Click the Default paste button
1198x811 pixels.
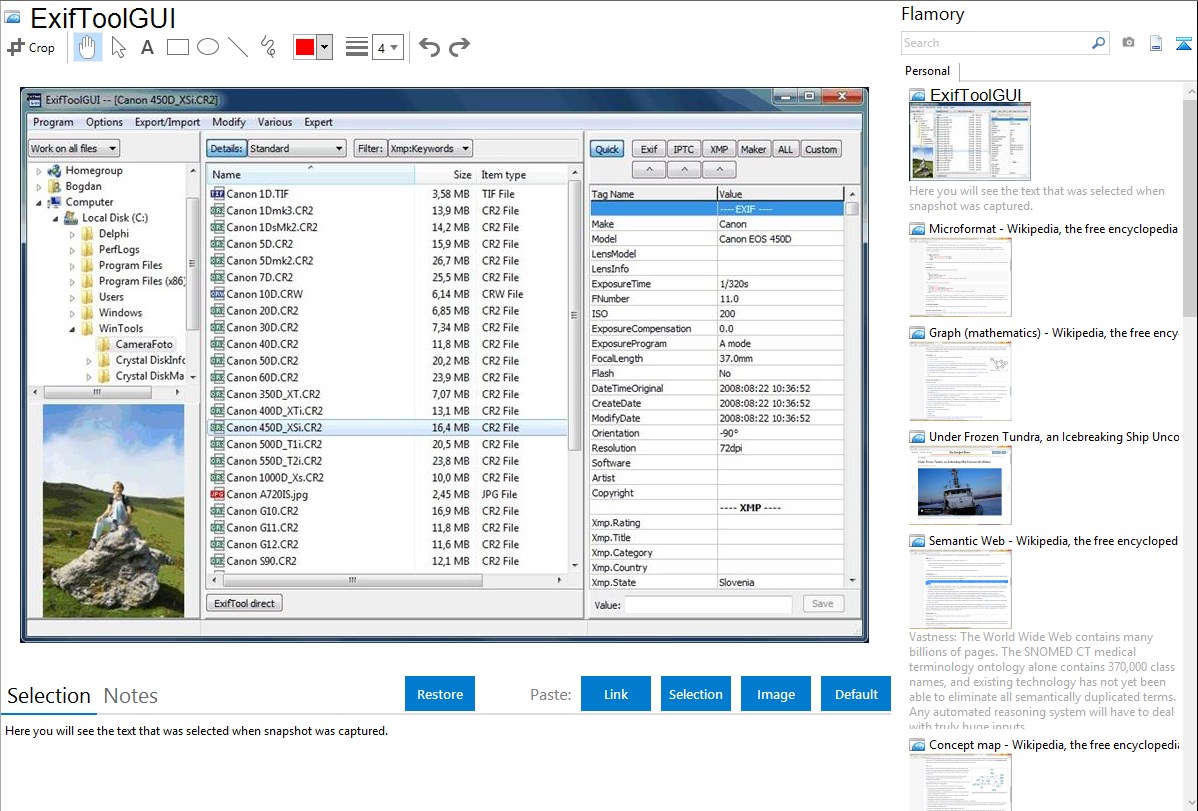(x=856, y=694)
